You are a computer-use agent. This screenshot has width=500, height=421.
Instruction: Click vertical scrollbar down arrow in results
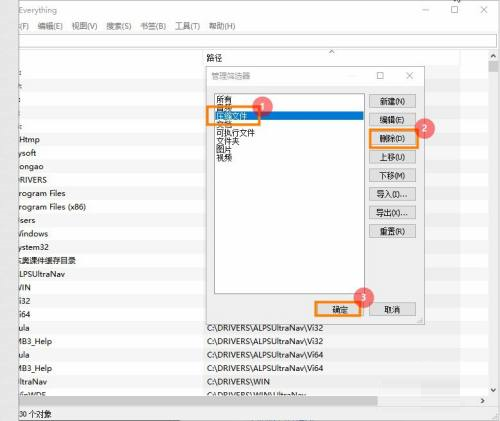point(493,390)
